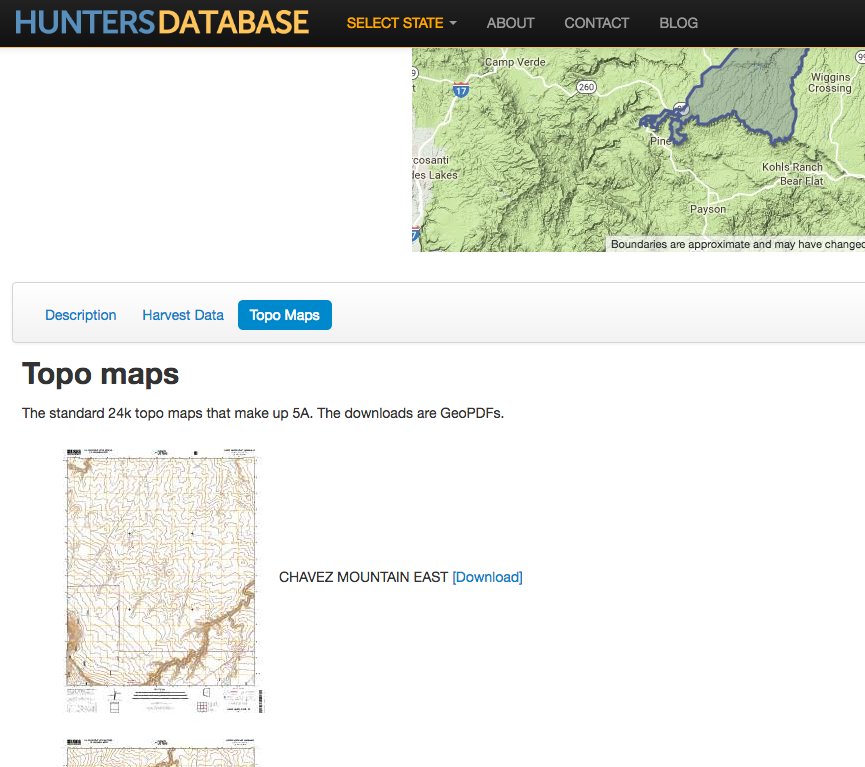Click the partially visible second topo thumbnail
Viewport: 865px width, 767px height.
pos(163,752)
